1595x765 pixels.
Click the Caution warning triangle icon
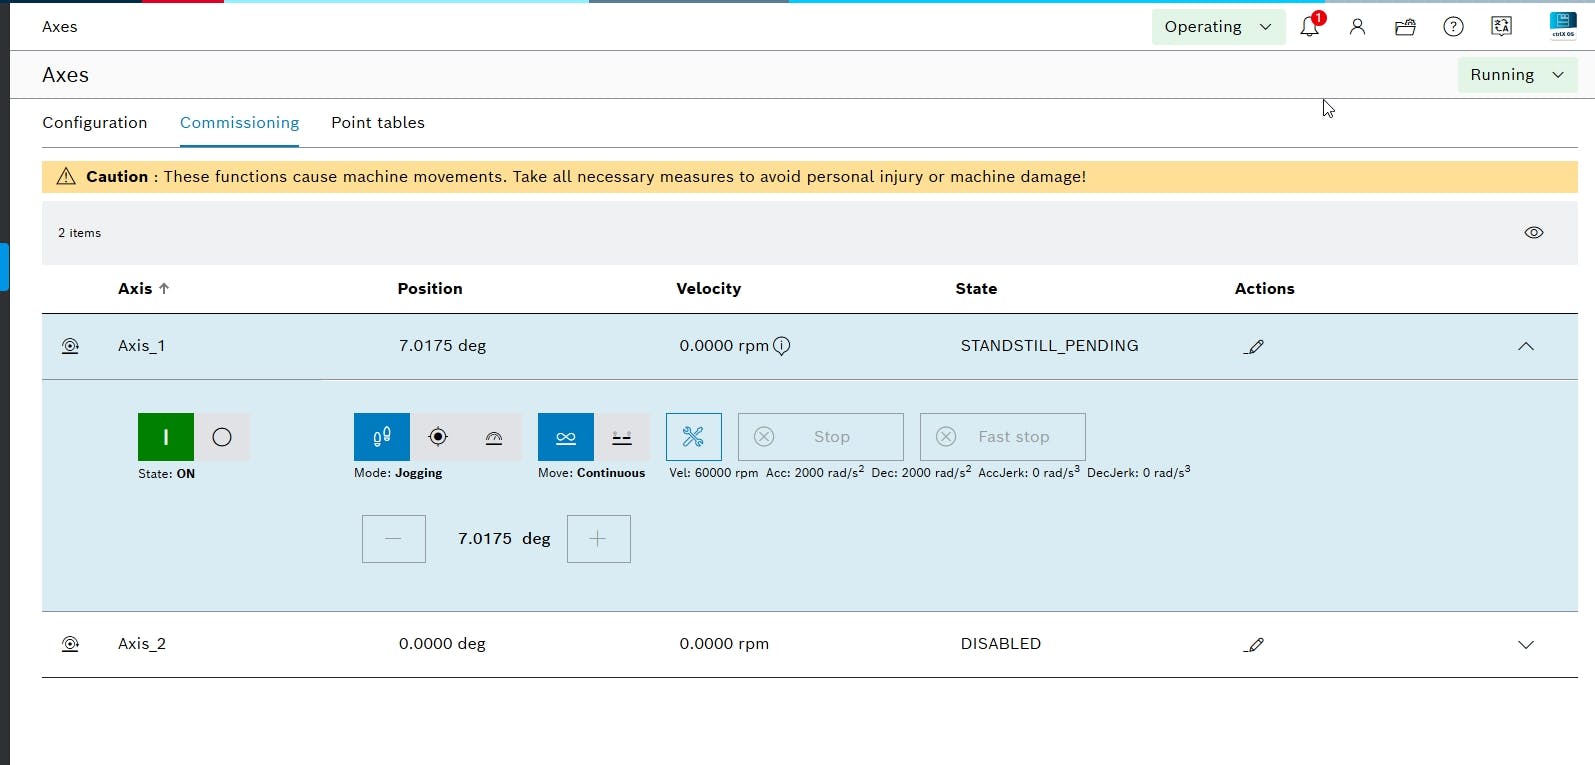tap(66, 176)
